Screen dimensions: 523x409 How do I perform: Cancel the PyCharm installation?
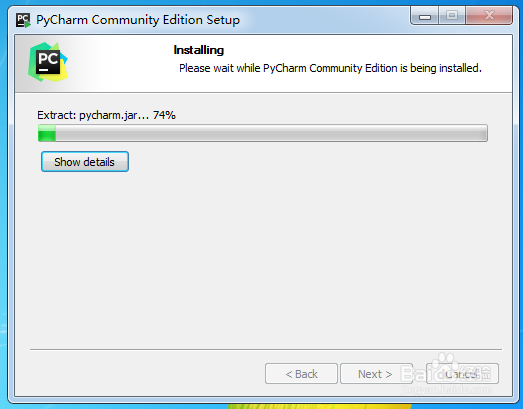[462, 374]
